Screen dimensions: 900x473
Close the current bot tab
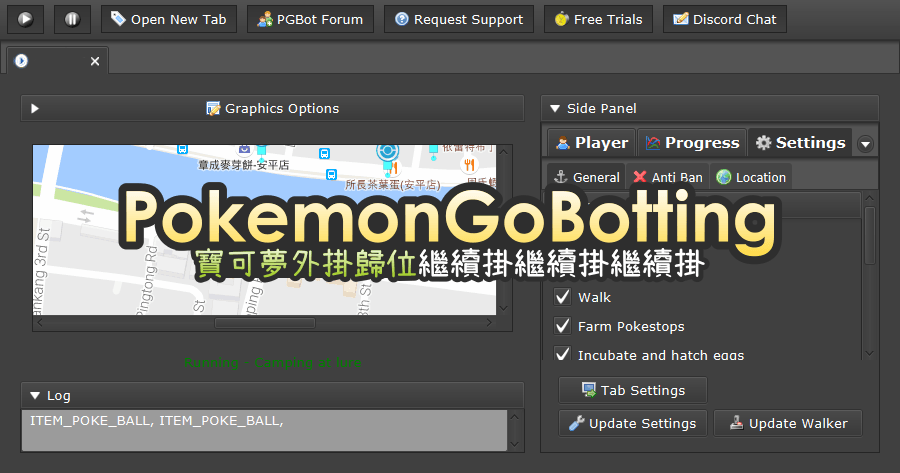(x=95, y=61)
